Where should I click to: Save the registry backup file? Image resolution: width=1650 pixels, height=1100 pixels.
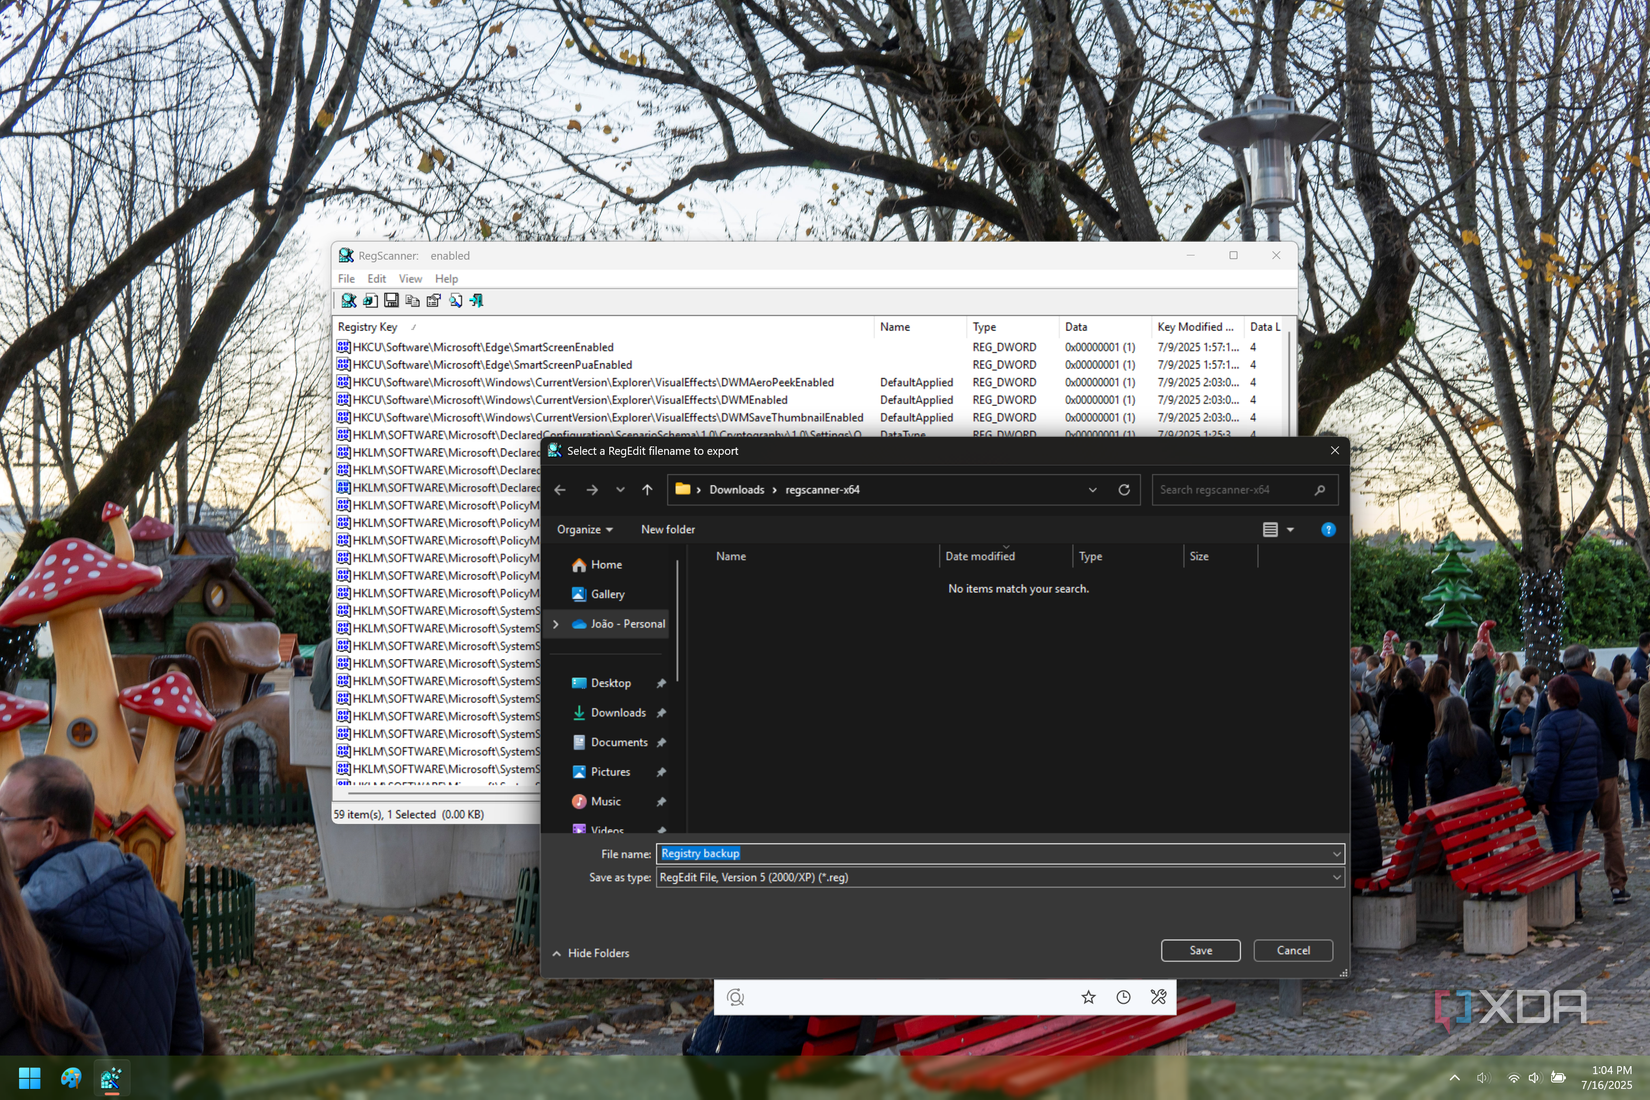[1200, 950]
